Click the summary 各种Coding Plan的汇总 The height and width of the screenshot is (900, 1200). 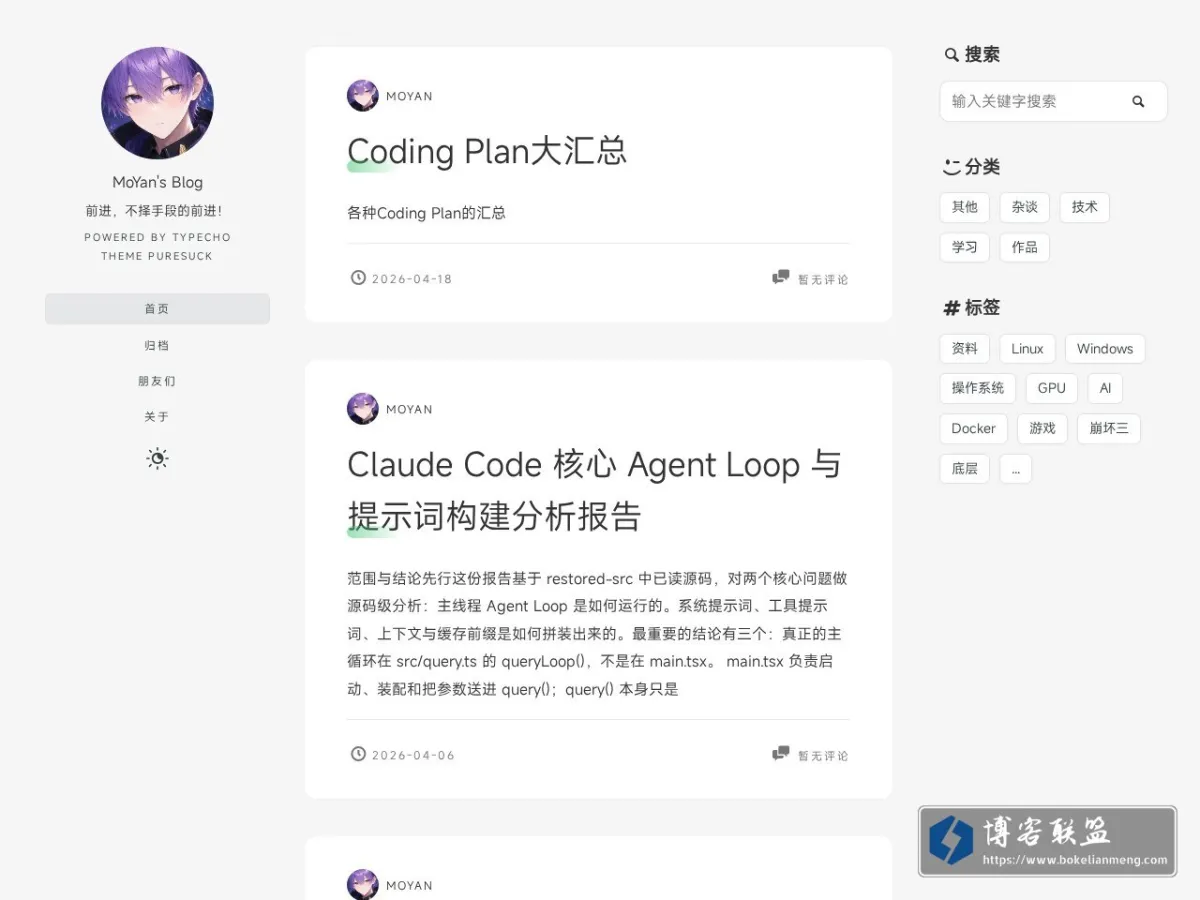[426, 213]
